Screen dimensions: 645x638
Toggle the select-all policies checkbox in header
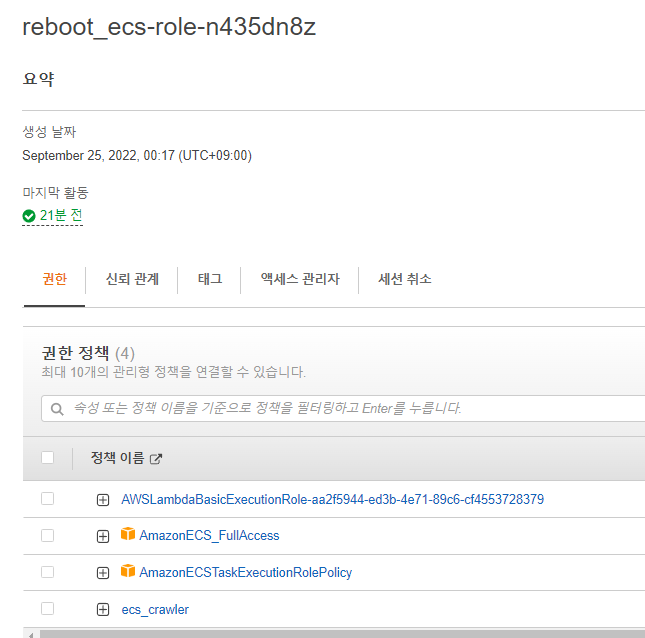[x=47, y=458]
